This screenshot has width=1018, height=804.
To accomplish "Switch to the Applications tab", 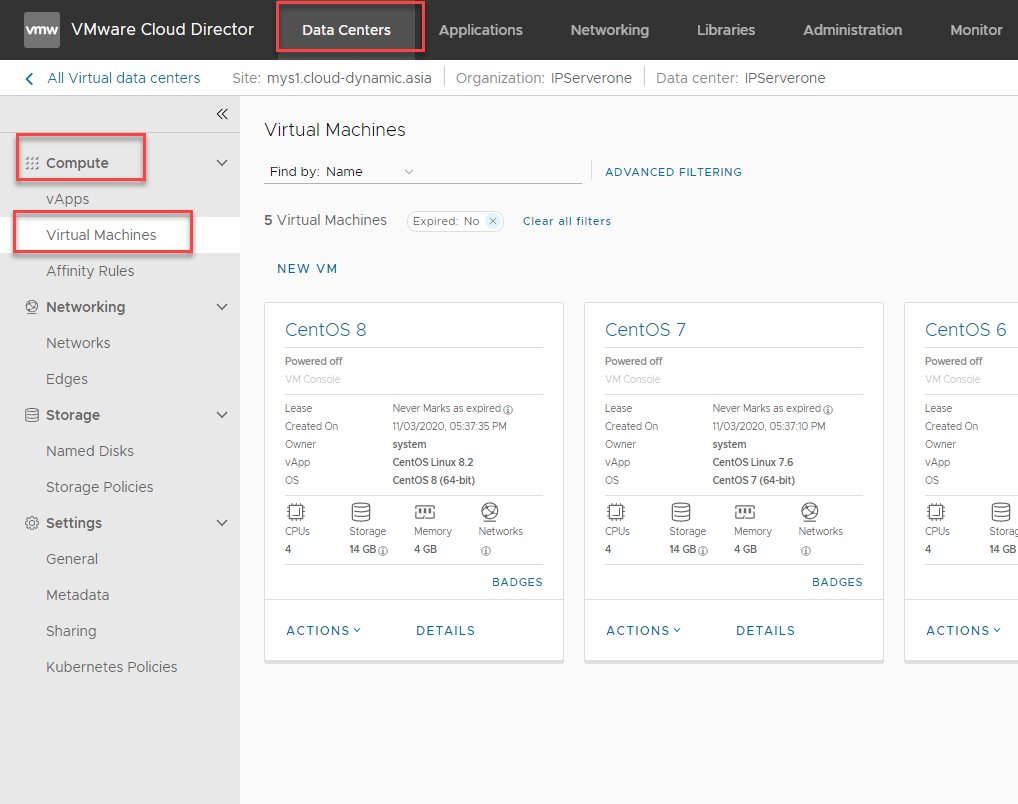I will pos(480,30).
